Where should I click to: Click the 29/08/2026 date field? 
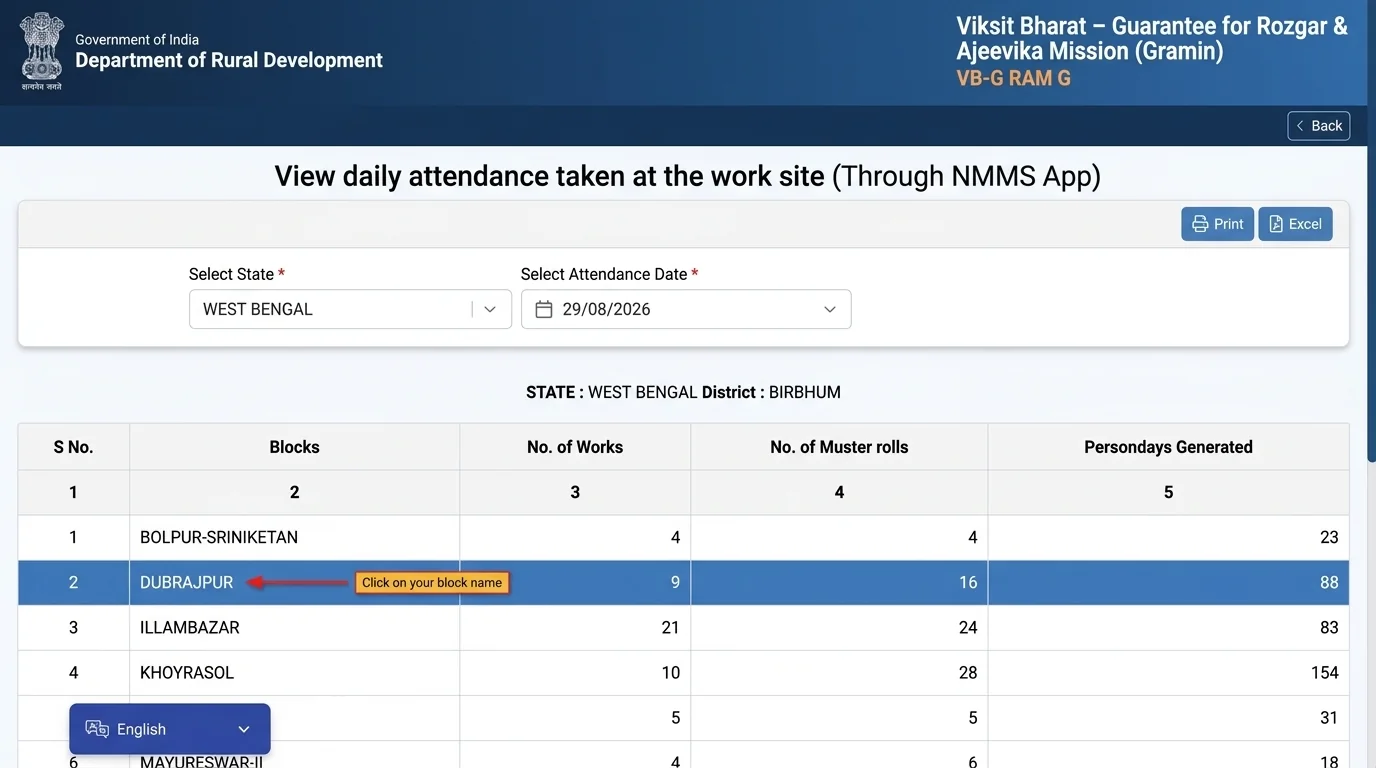coord(686,309)
